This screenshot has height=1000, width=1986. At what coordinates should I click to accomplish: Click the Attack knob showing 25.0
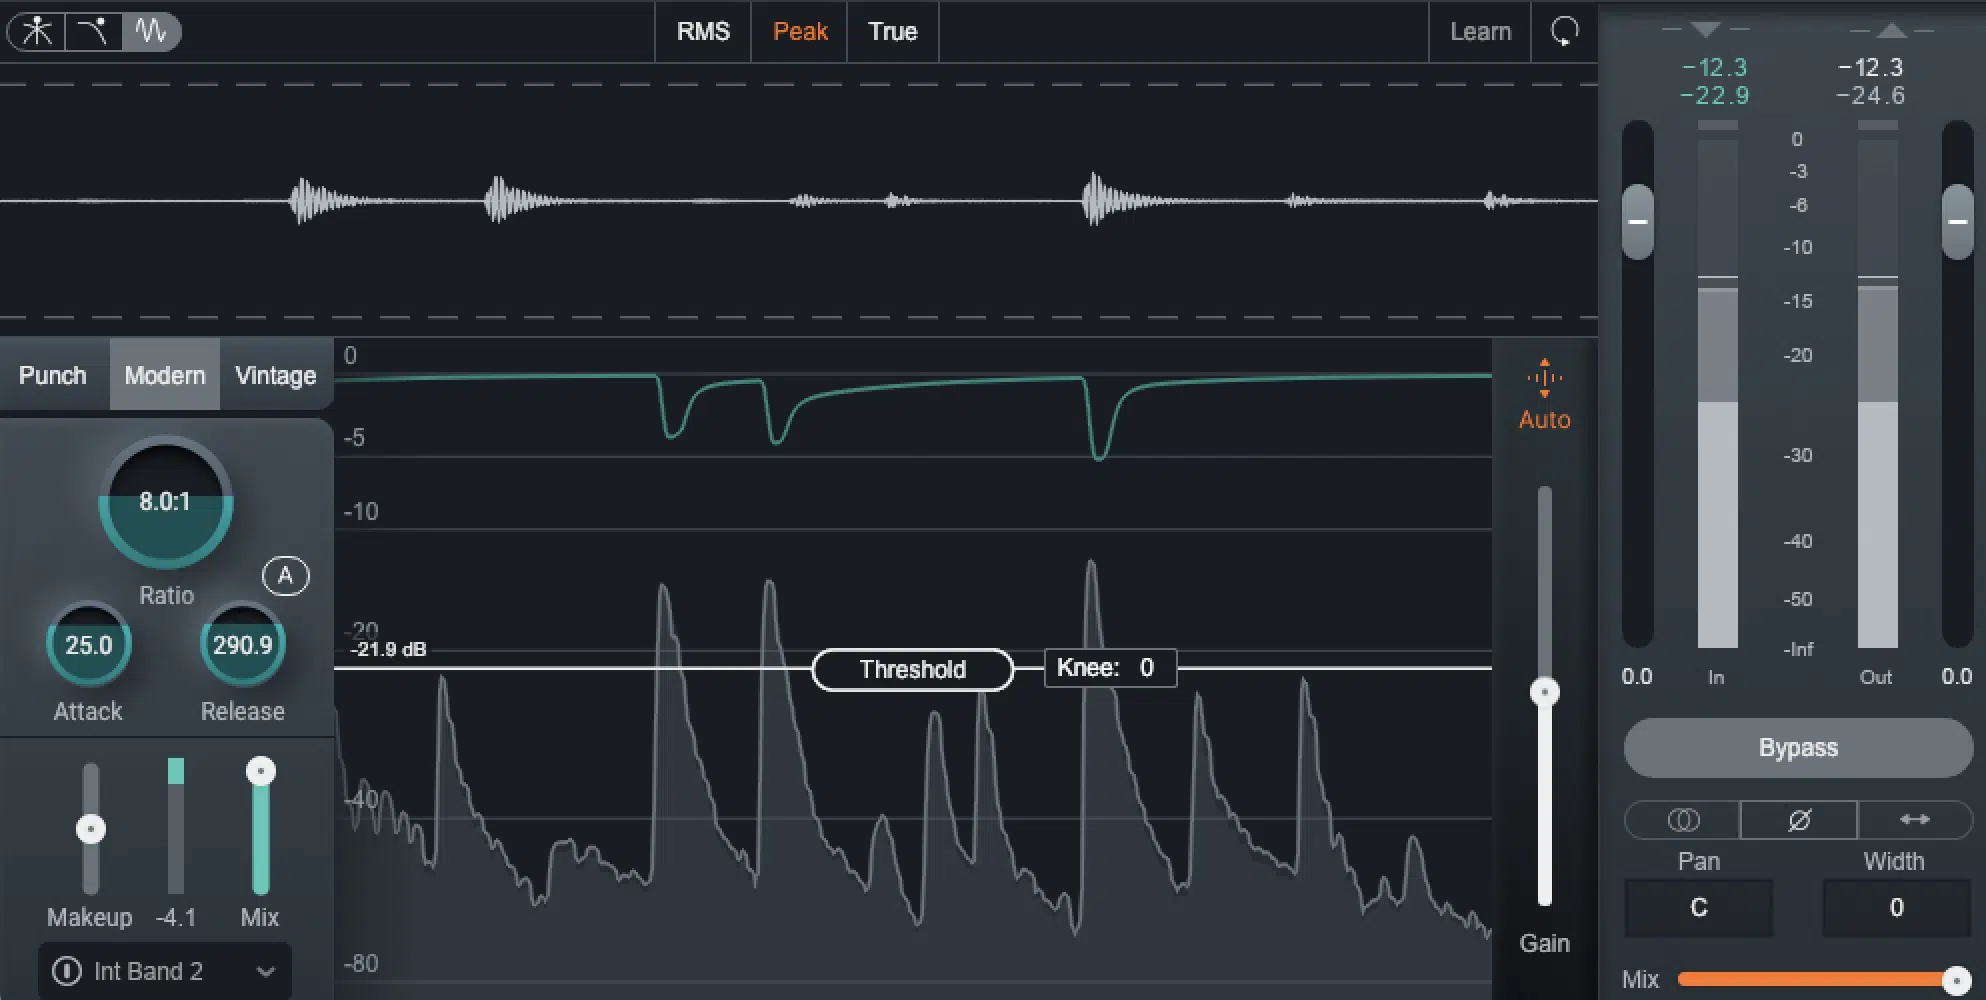click(x=89, y=645)
